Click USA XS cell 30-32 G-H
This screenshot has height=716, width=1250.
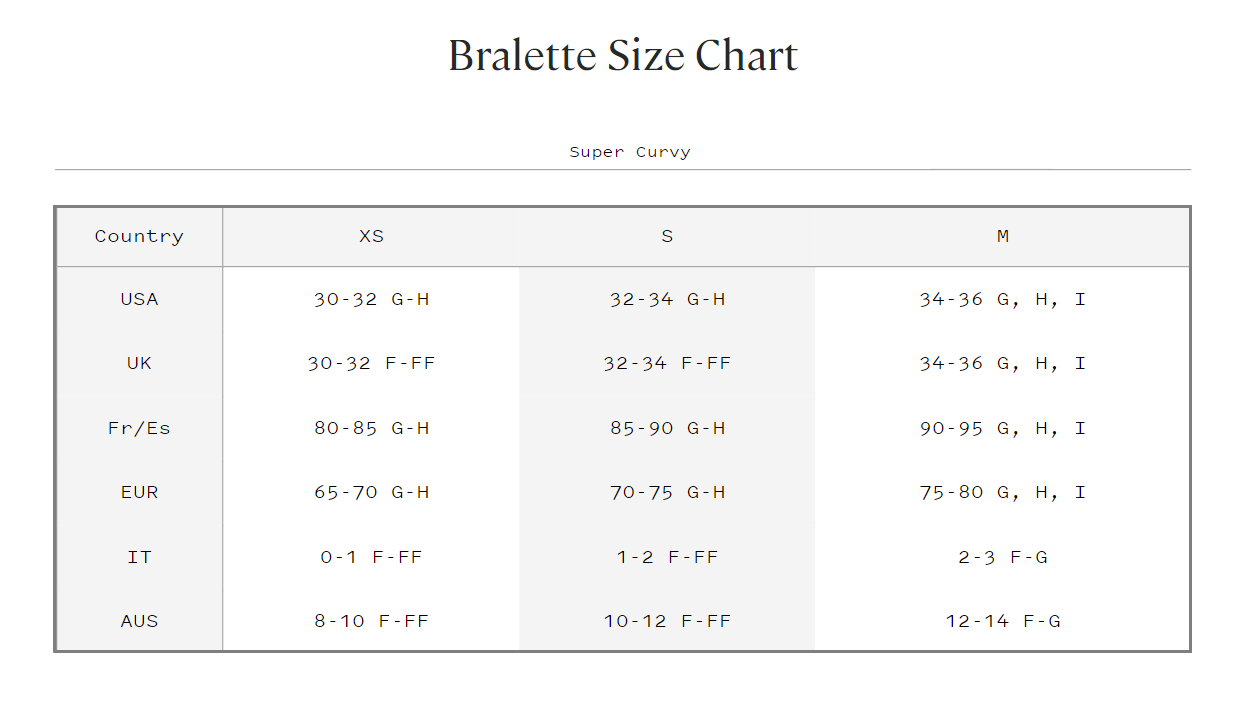click(371, 299)
